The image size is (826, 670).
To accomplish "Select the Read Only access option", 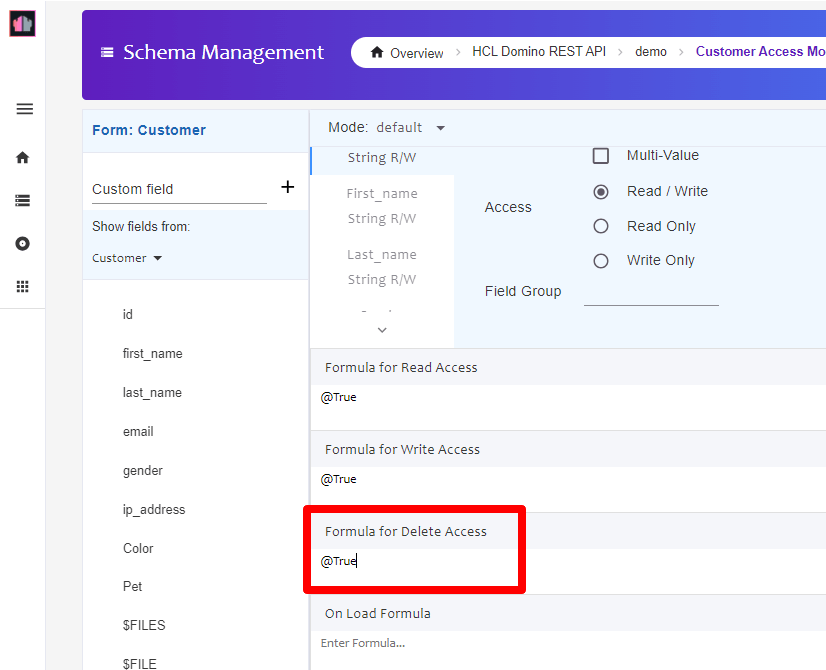I will [x=601, y=226].
